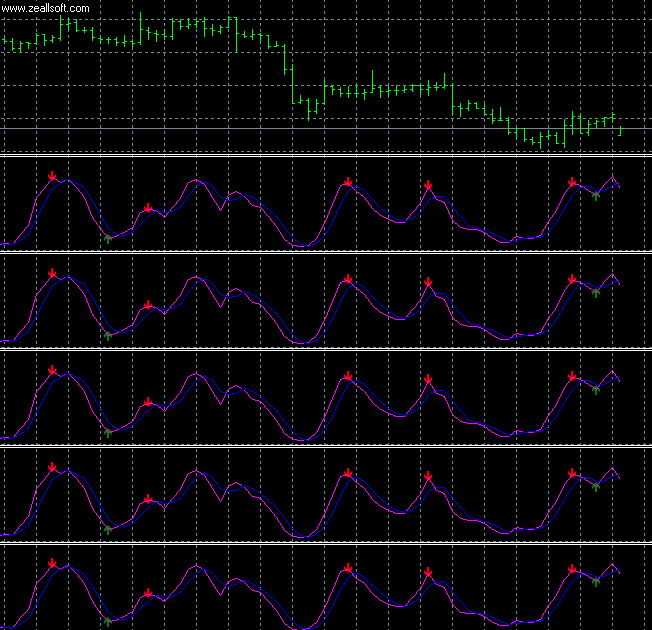Click divider between first and second indicator panels
This screenshot has height=630, width=652.
[x=326, y=251]
